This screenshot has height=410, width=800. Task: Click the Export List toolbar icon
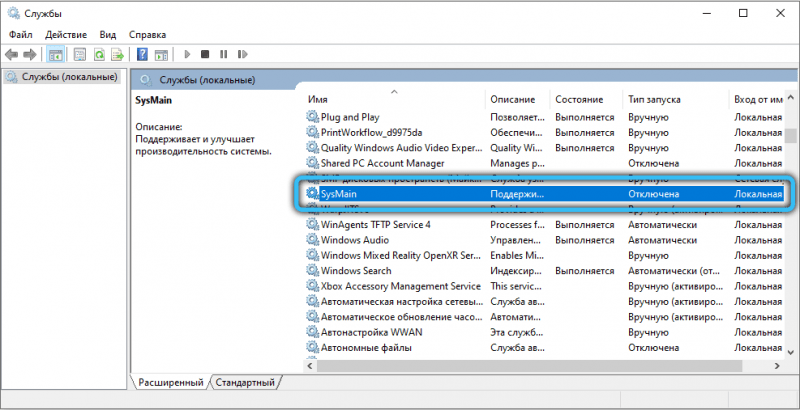click(x=118, y=54)
